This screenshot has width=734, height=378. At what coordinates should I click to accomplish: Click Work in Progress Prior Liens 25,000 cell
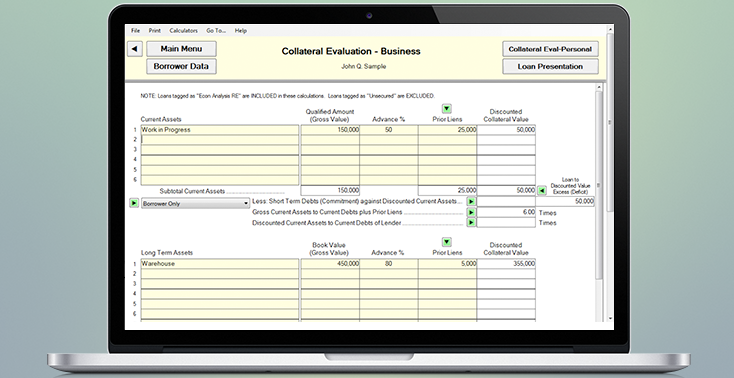(447, 130)
